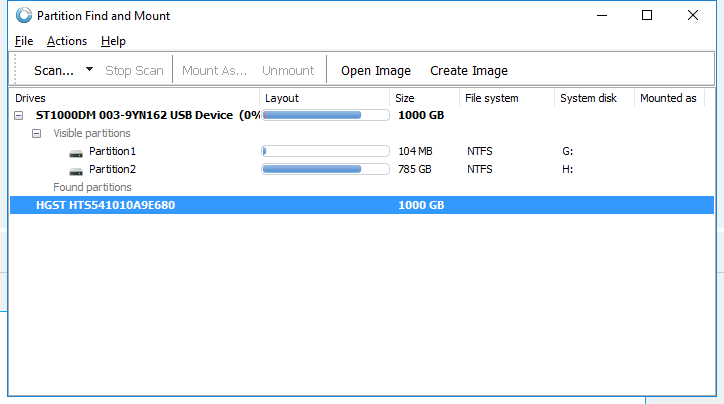Select the HGST HTS541010A9E680 drive row
The width and height of the screenshot is (724, 404).
tap(362, 205)
